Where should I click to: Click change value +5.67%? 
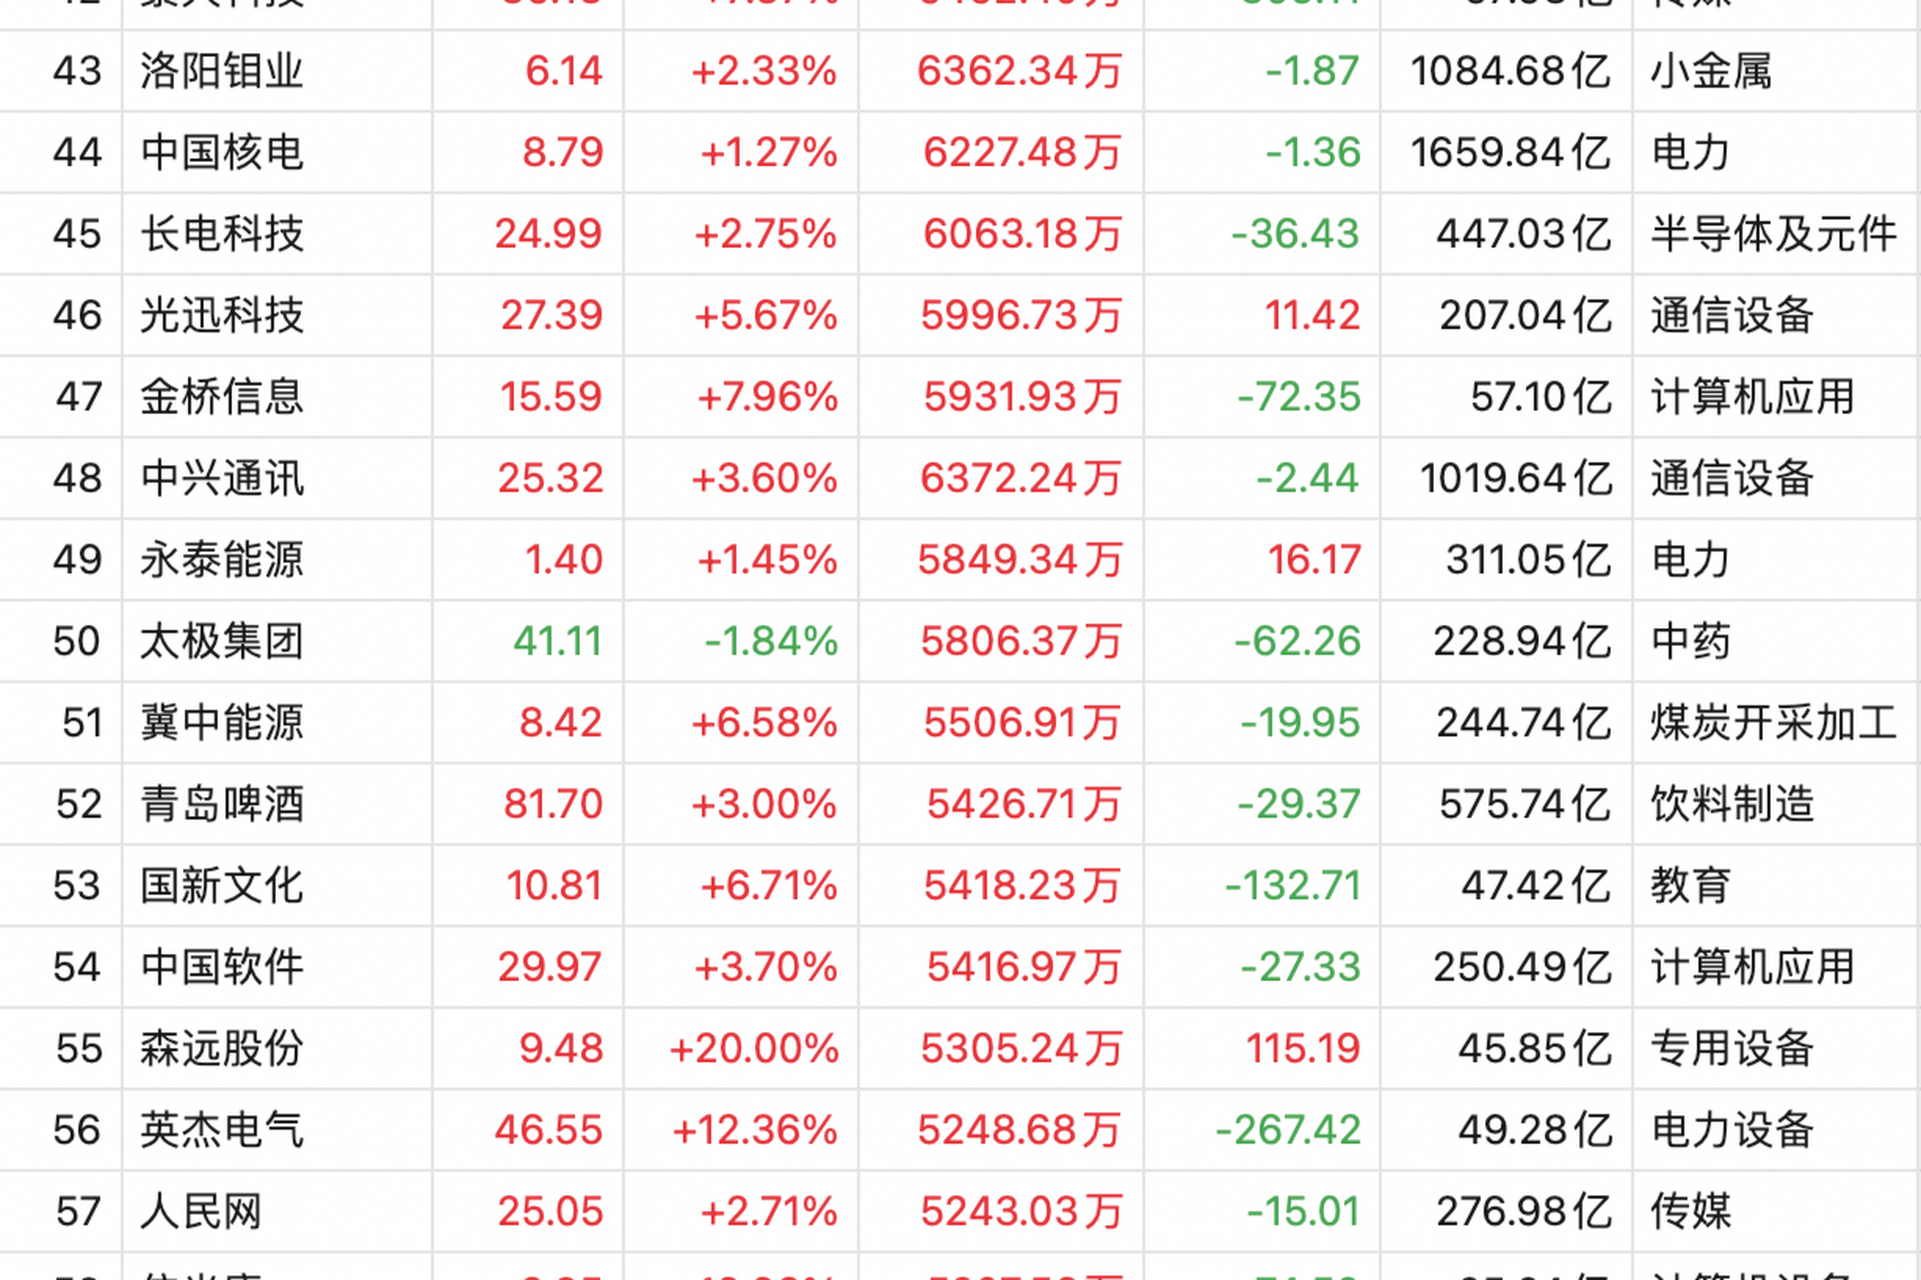point(766,315)
